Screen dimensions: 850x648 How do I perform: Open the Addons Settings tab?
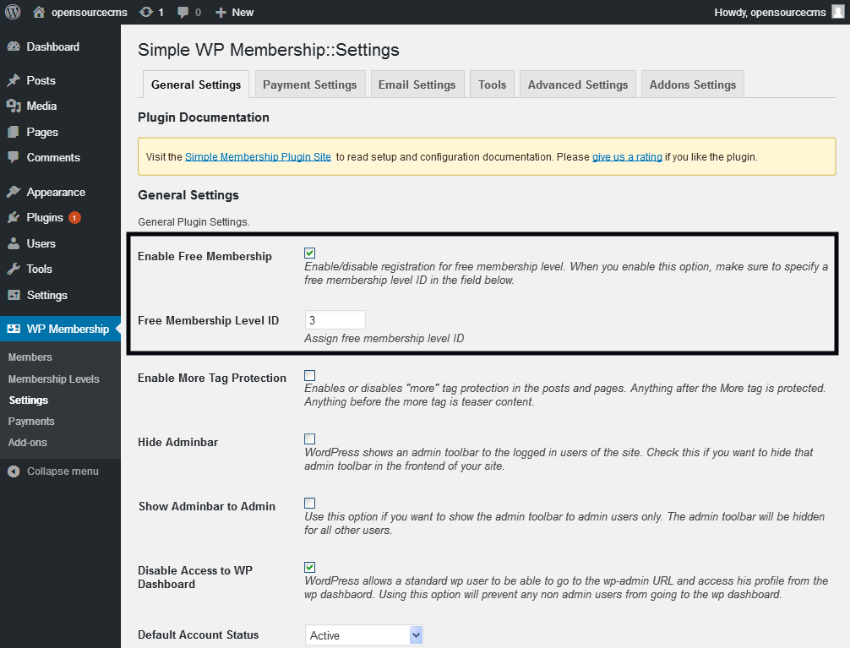point(692,85)
